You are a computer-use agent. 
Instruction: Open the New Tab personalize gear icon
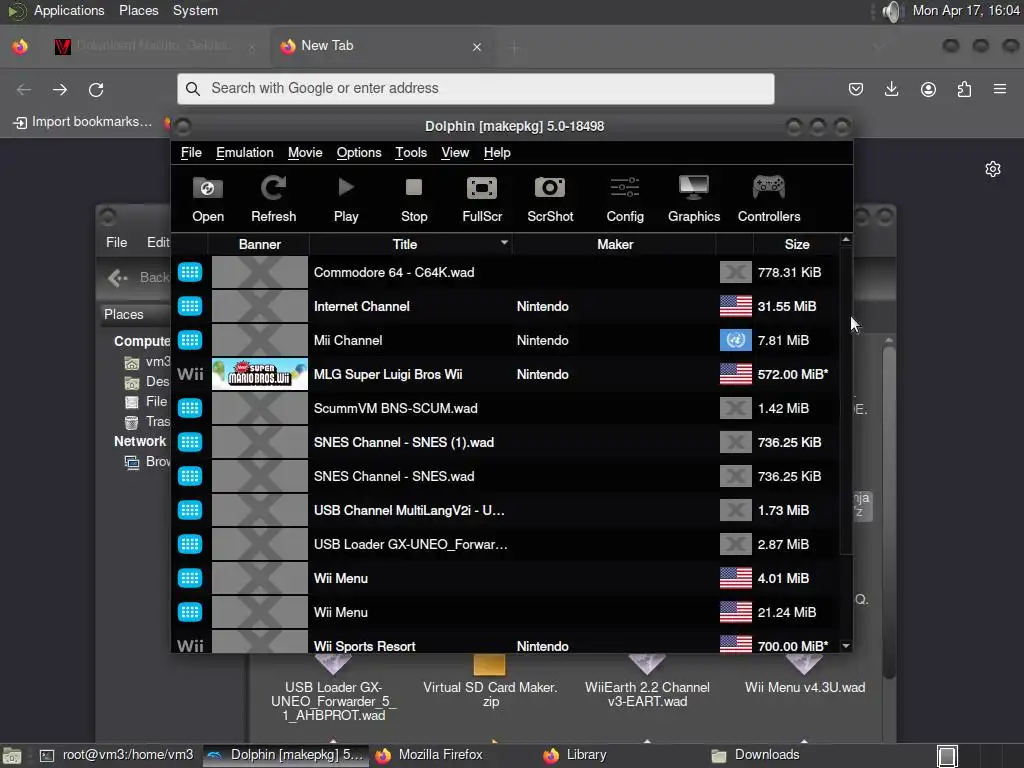click(993, 169)
